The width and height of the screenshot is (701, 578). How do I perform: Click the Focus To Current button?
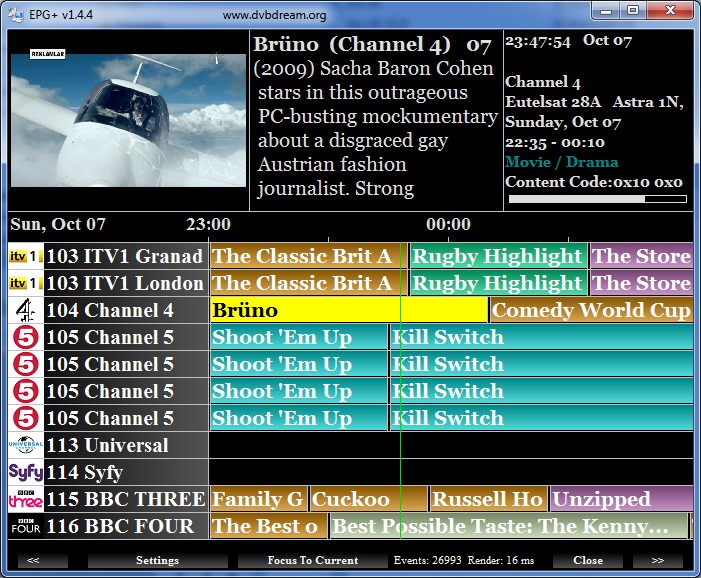(x=312, y=561)
